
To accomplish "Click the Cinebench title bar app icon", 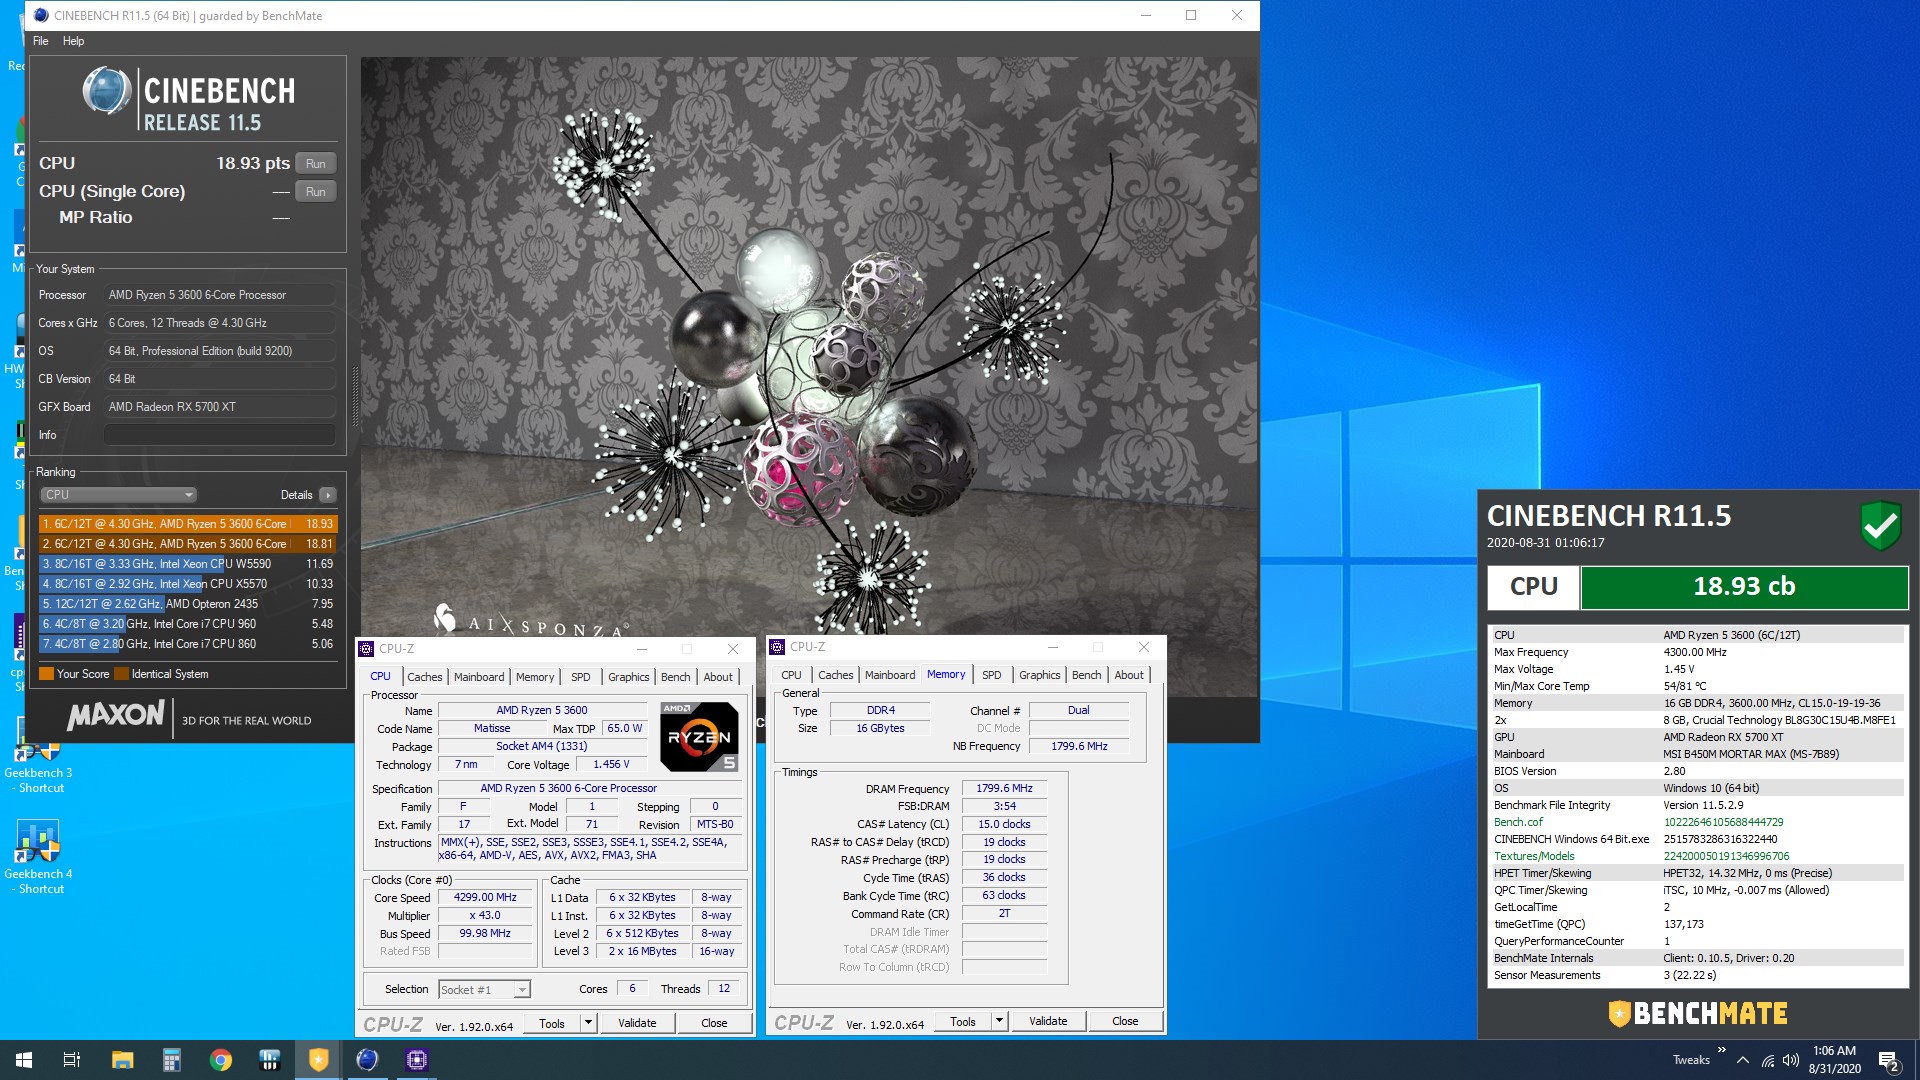I will pos(40,15).
